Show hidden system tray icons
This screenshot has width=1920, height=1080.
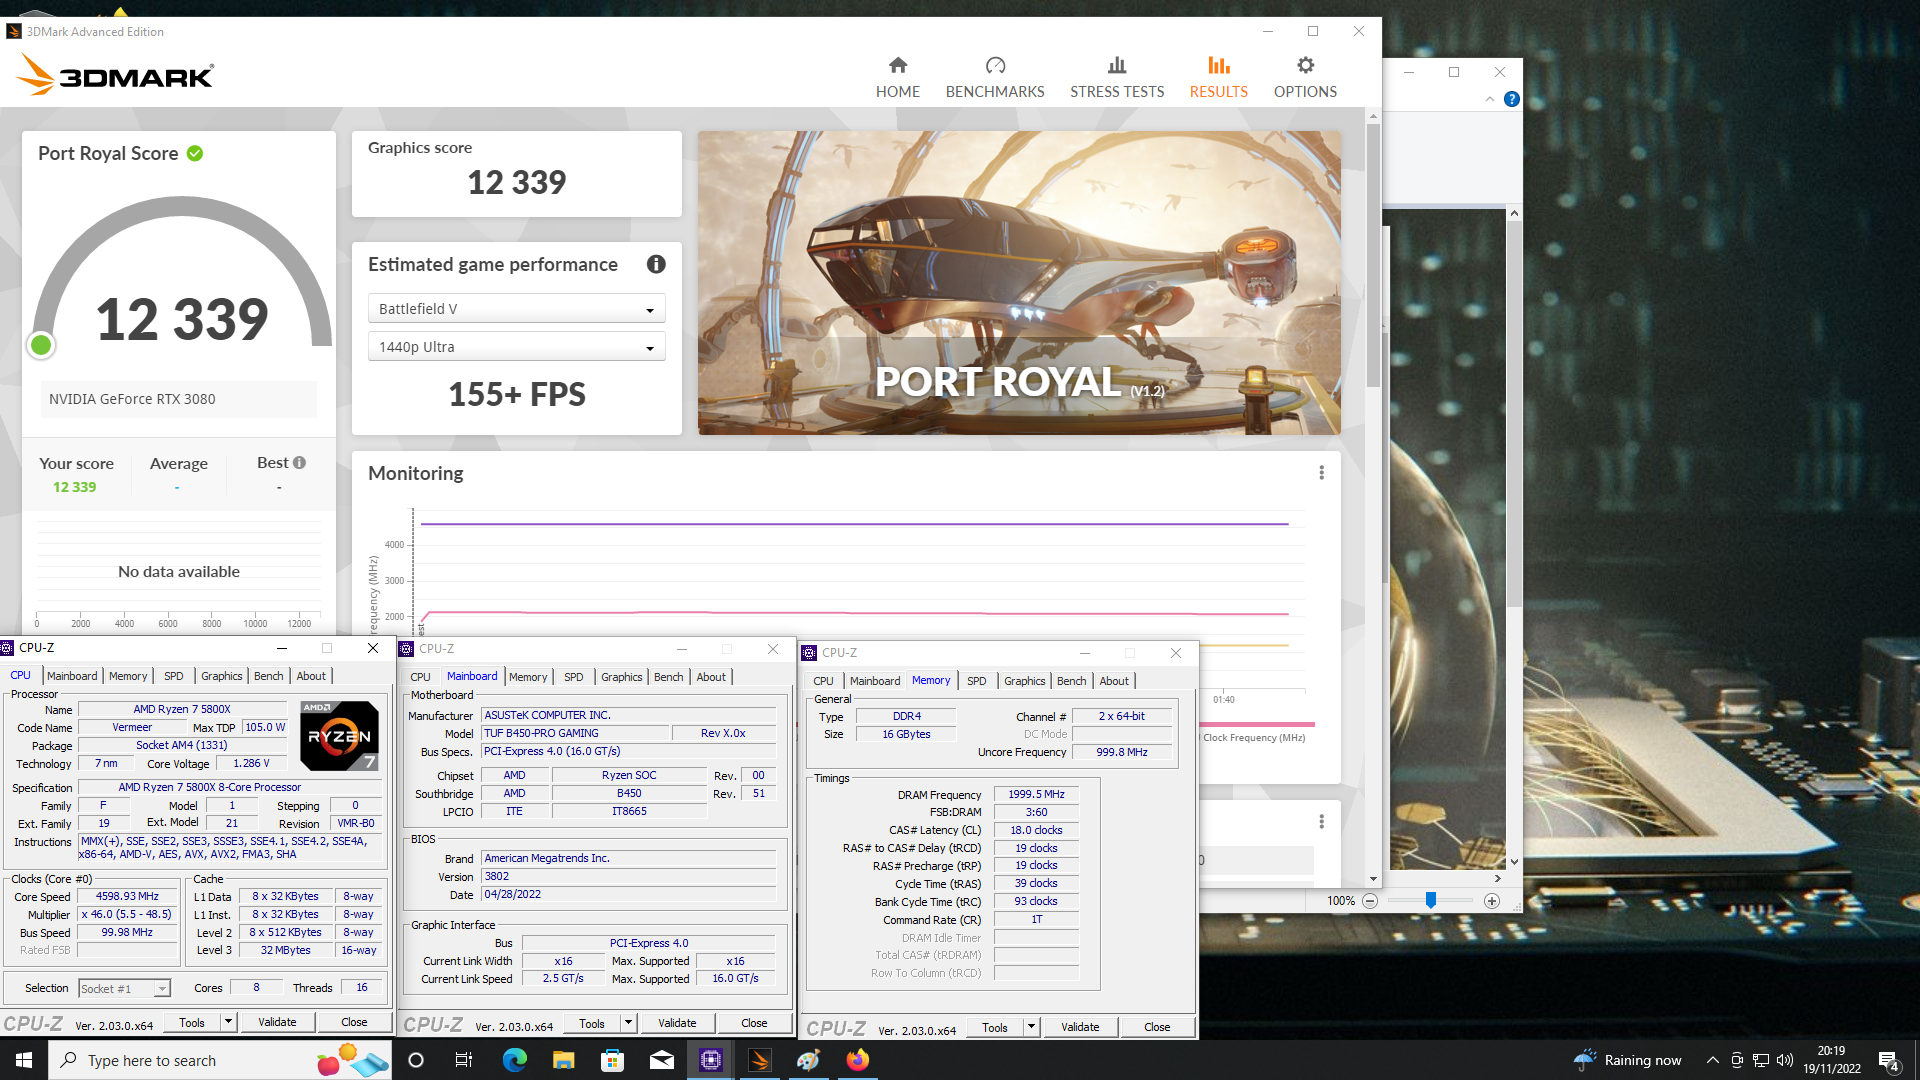pos(1712,1060)
